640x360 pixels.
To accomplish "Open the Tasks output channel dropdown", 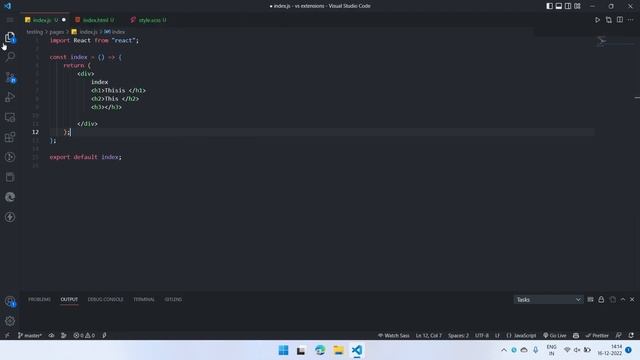I will tap(548, 300).
